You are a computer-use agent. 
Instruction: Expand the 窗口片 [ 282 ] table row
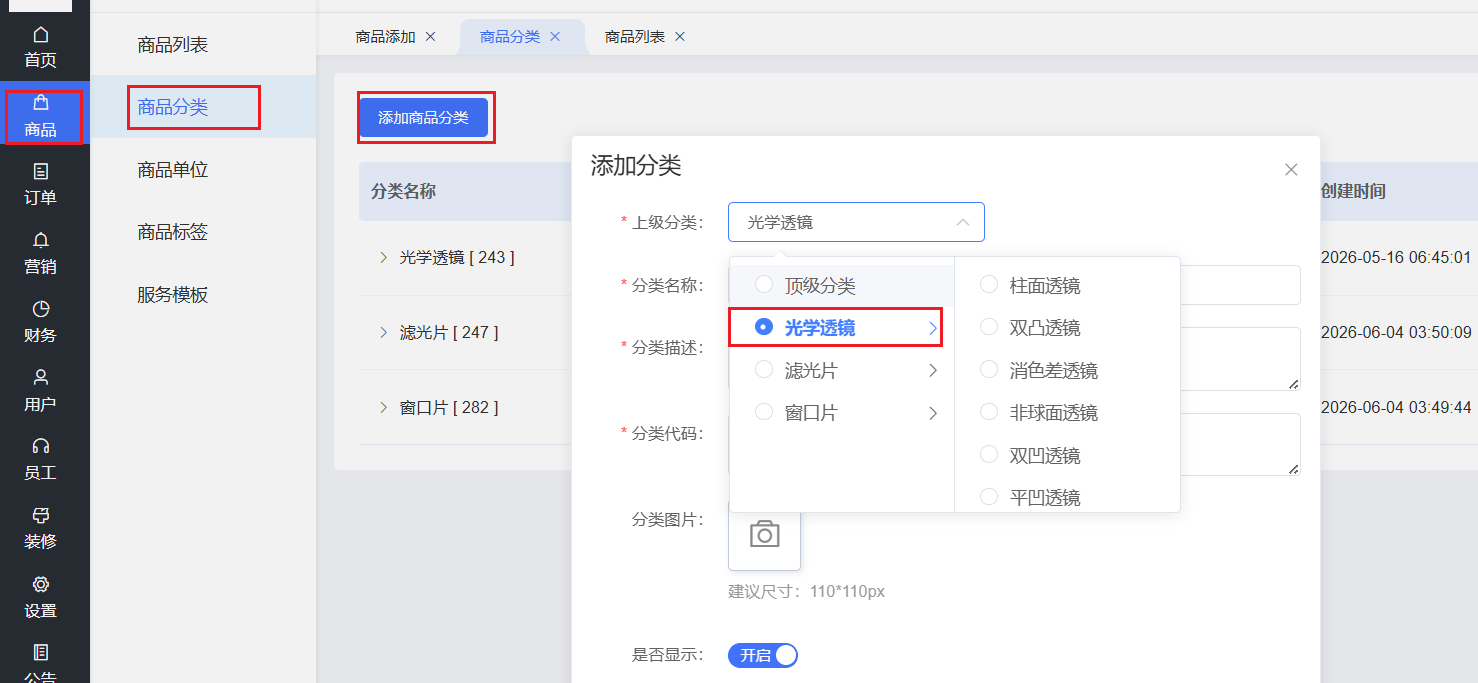pyautogui.click(x=384, y=407)
